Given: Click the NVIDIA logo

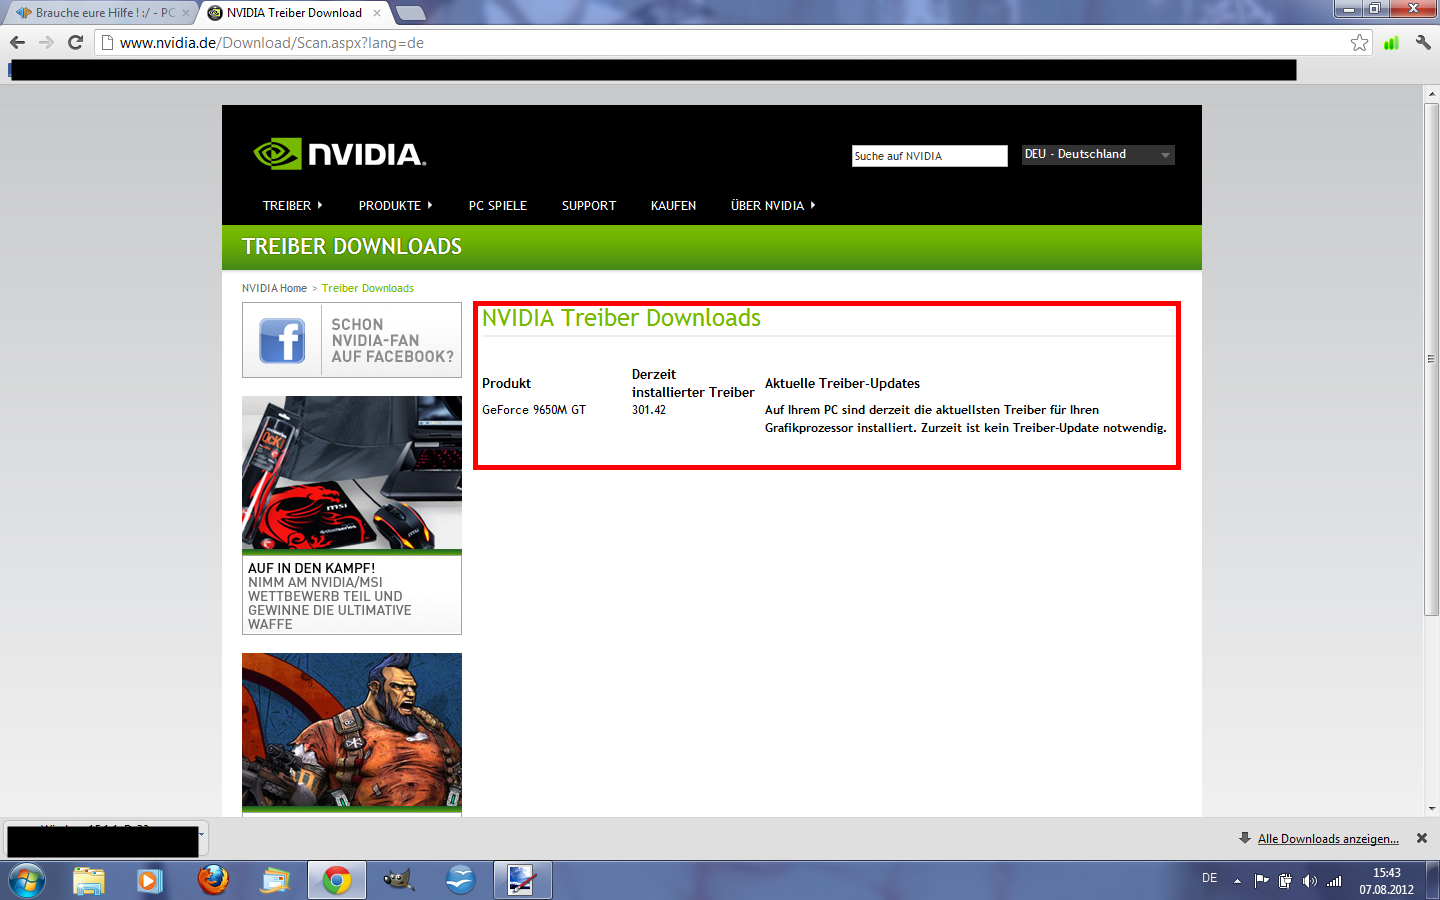Looking at the screenshot, I should pyautogui.click(x=340, y=154).
